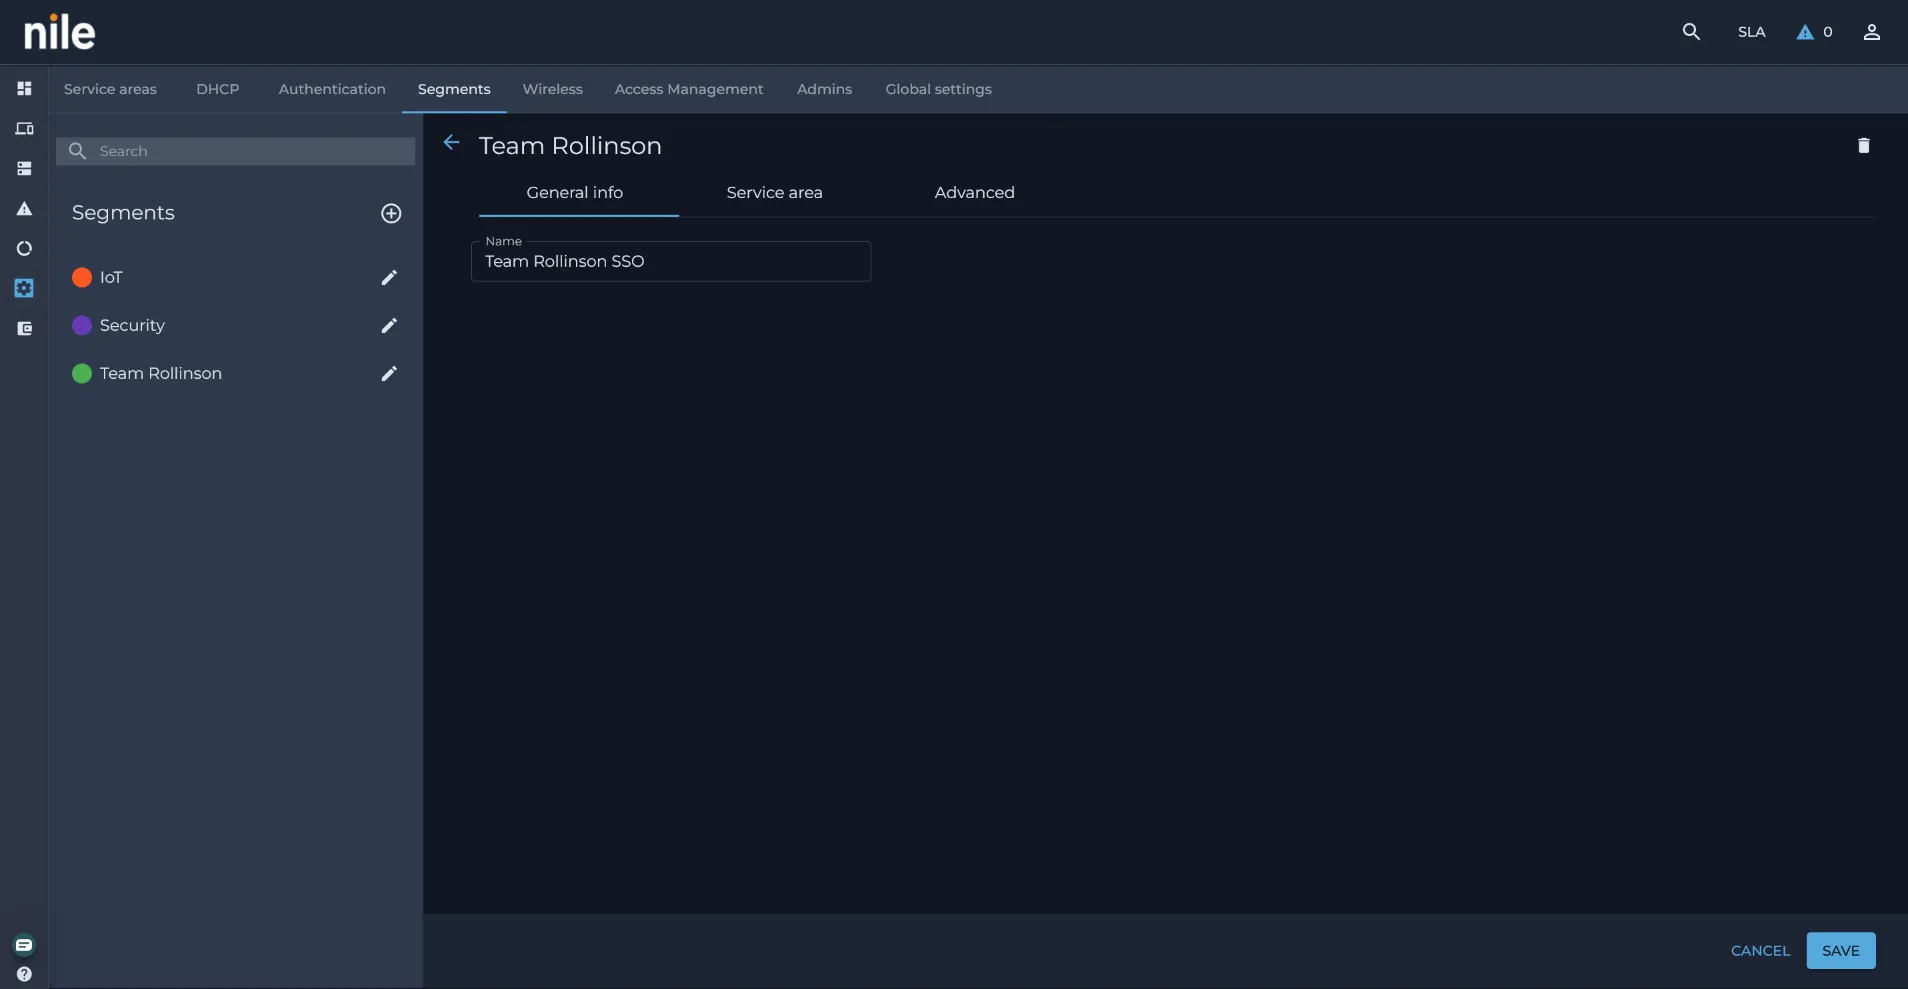Screen dimensions: 1908x989
Task: Open the Admins tab
Action: point(825,89)
